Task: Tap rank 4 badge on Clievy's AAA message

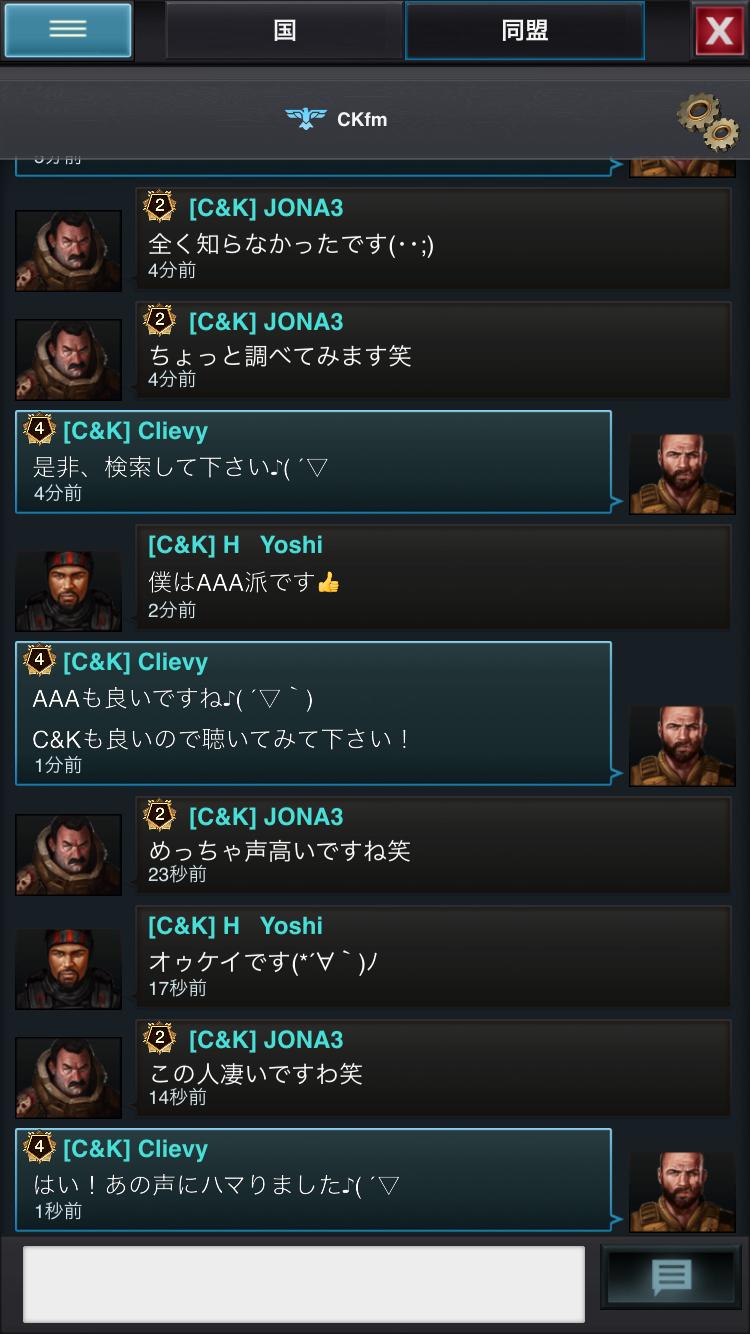Action: (39, 661)
